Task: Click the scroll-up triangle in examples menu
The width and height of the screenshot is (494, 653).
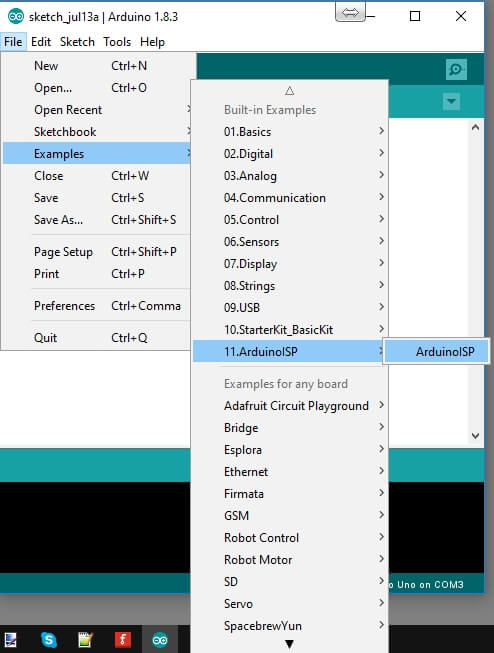Action: (x=289, y=90)
